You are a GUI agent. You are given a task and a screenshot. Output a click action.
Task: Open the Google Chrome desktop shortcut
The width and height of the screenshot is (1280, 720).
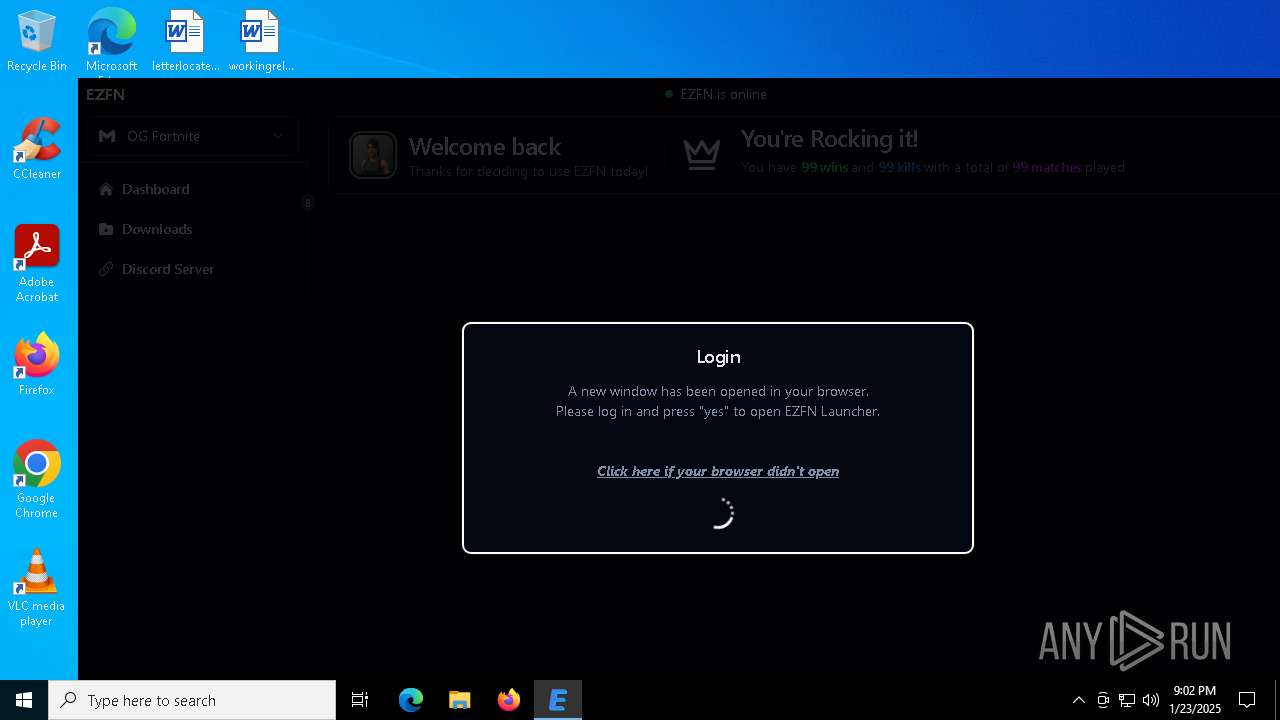[x=37, y=480]
